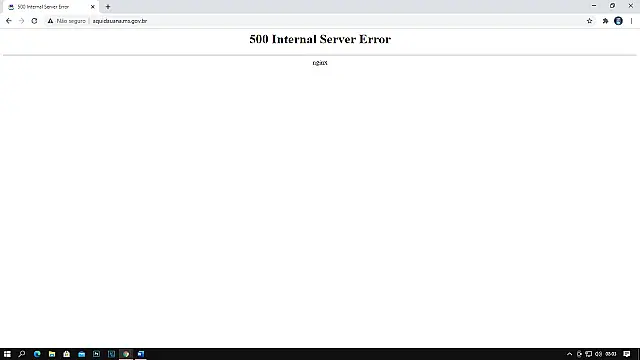This screenshot has height=360, width=640.
Task: Open a new tab with the plus button
Action: point(108,7)
